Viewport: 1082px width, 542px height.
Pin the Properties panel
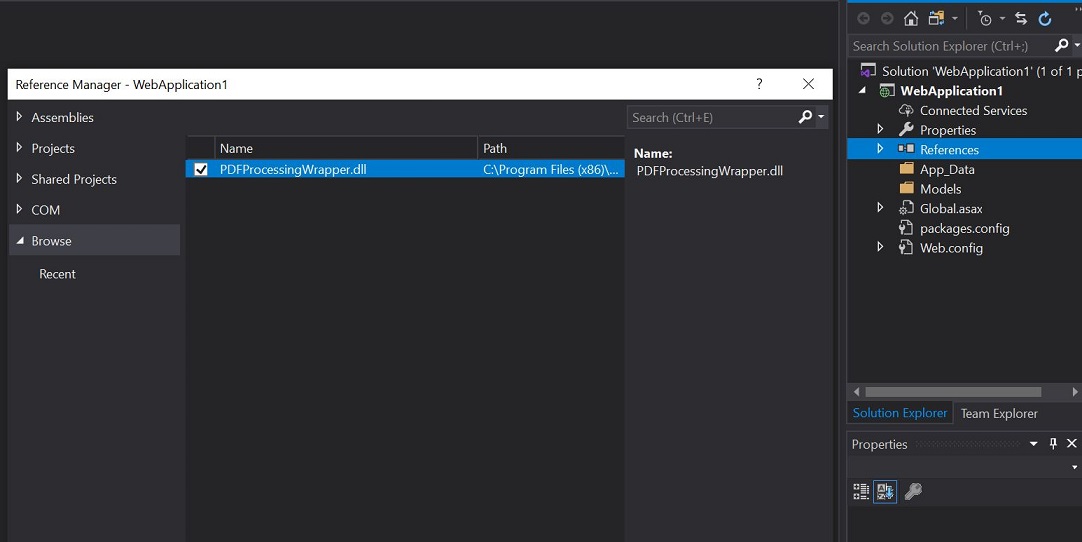tap(1053, 444)
